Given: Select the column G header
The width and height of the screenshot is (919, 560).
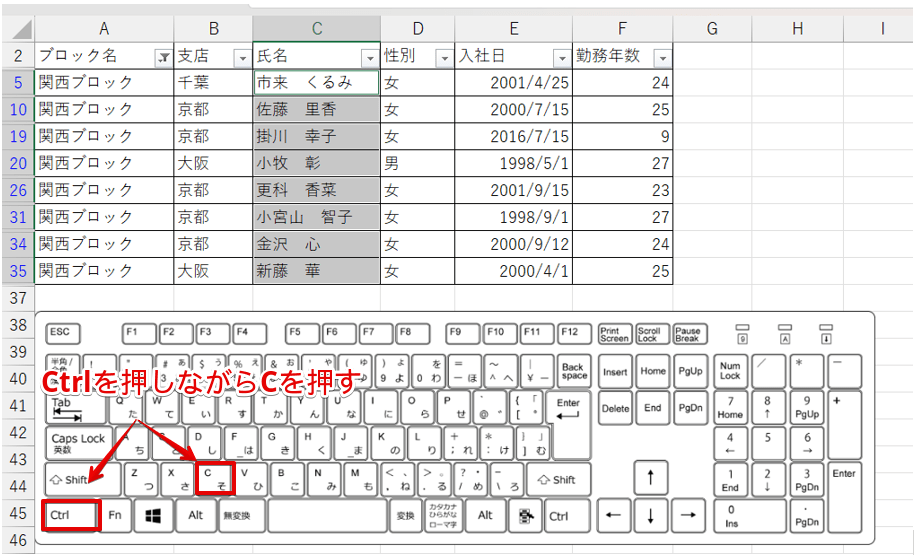Looking at the screenshot, I should 712,28.
